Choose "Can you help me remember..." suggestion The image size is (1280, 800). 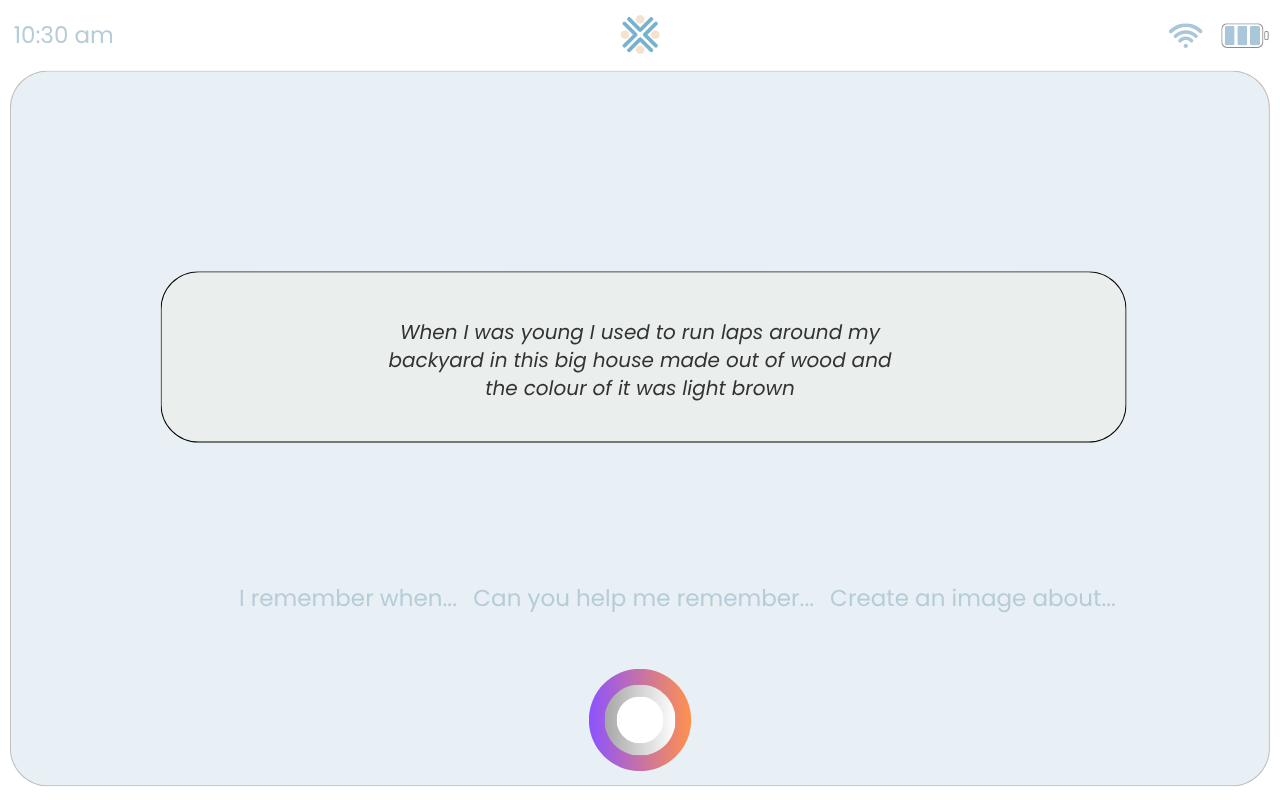[643, 598]
